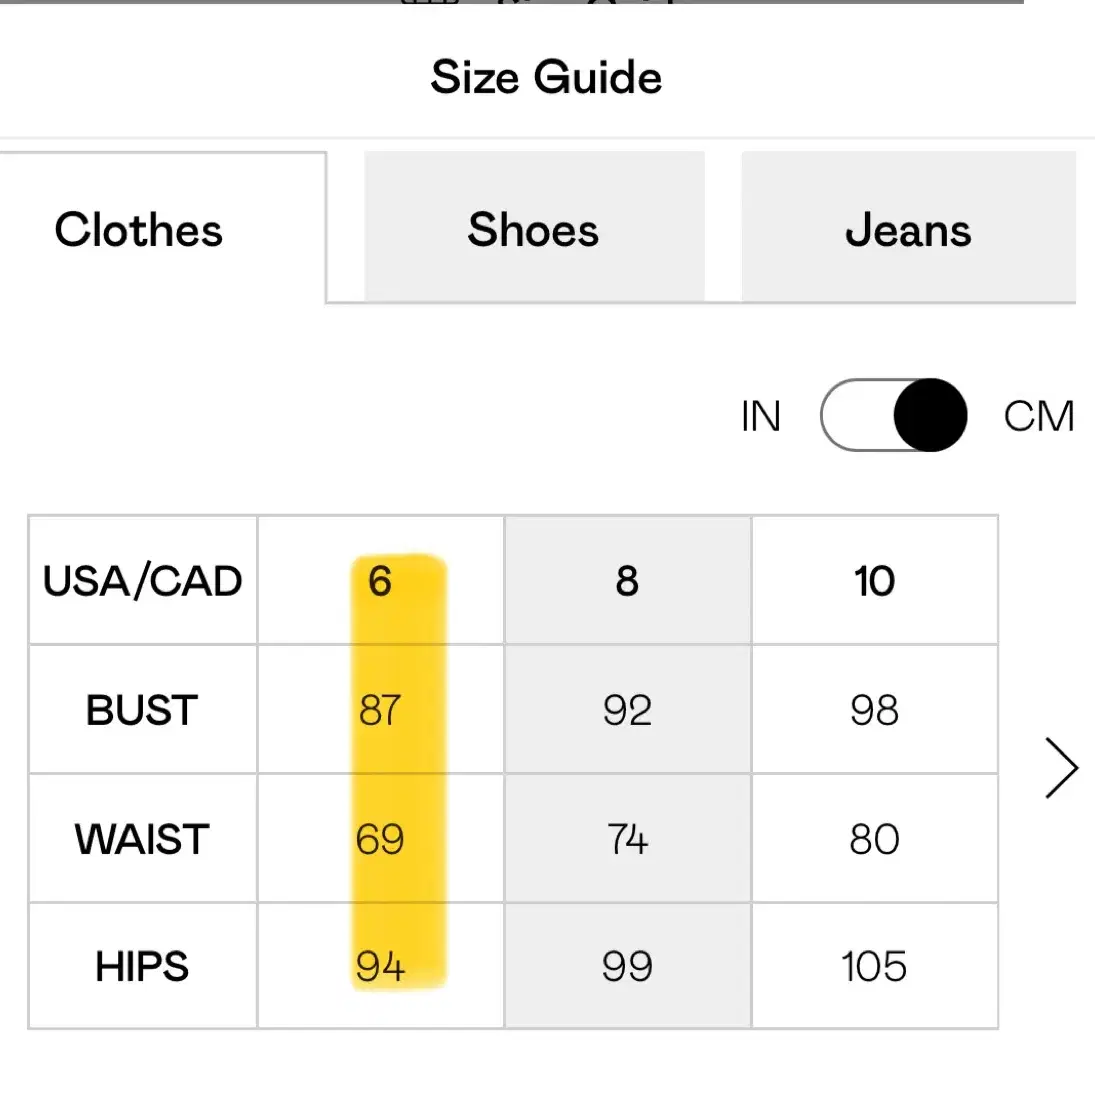Open the Shoes tab

(534, 227)
